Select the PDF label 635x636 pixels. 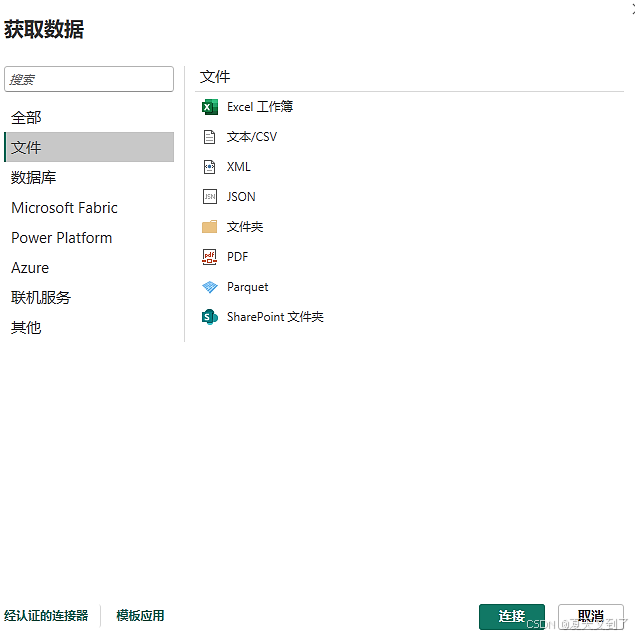(x=237, y=257)
